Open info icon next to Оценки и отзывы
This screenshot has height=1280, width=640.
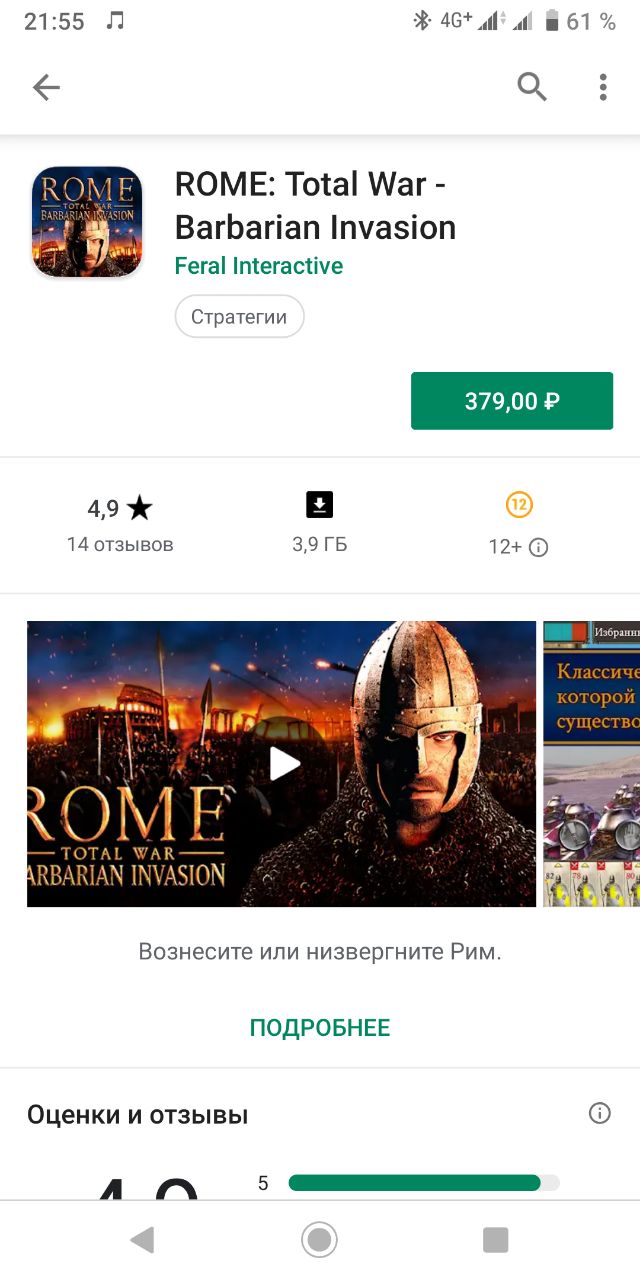coord(600,1113)
